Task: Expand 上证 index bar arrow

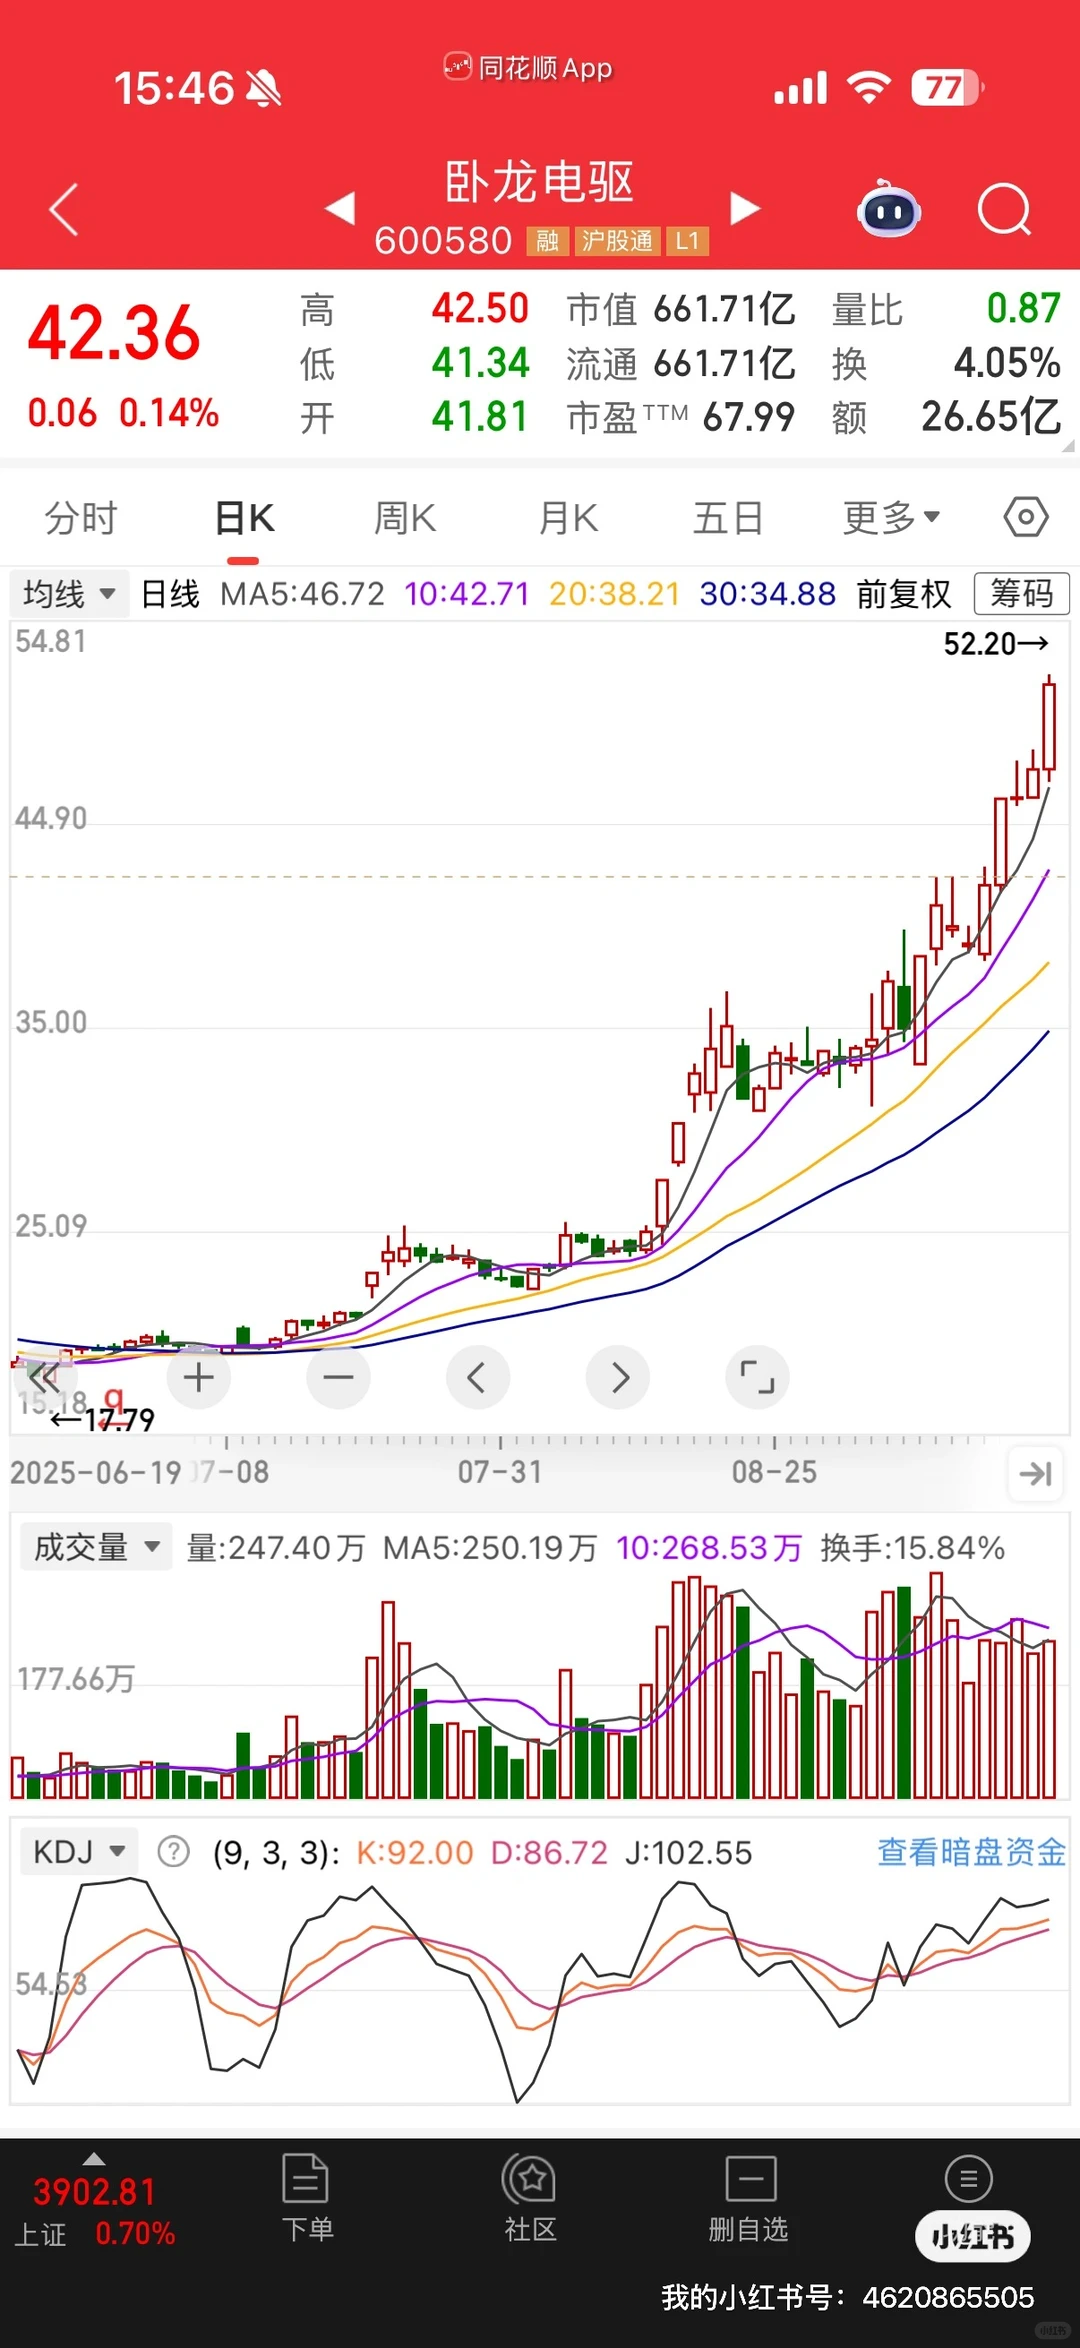Action: tap(94, 2159)
